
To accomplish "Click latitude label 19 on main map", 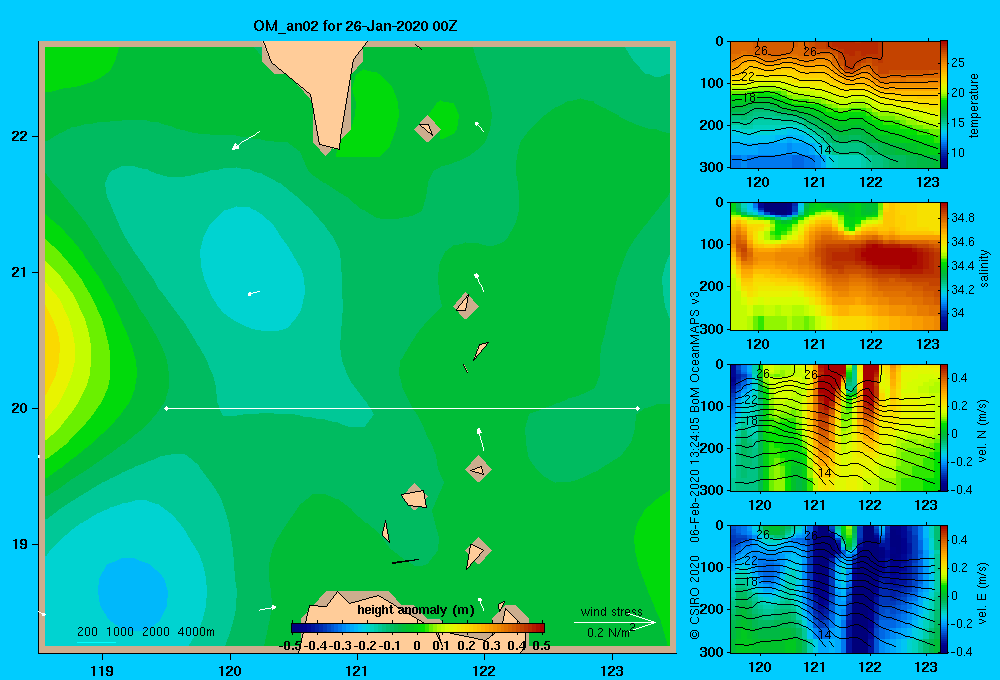I will pos(20,544).
